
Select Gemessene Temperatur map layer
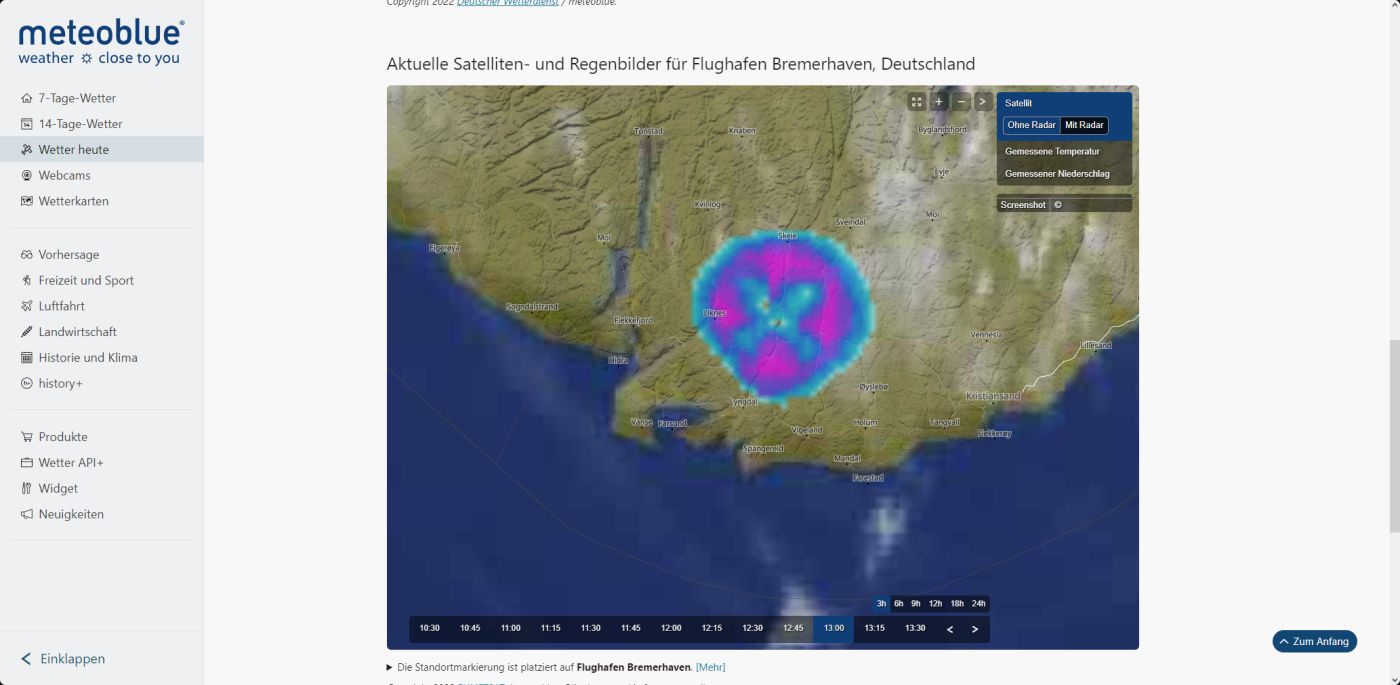(1052, 152)
